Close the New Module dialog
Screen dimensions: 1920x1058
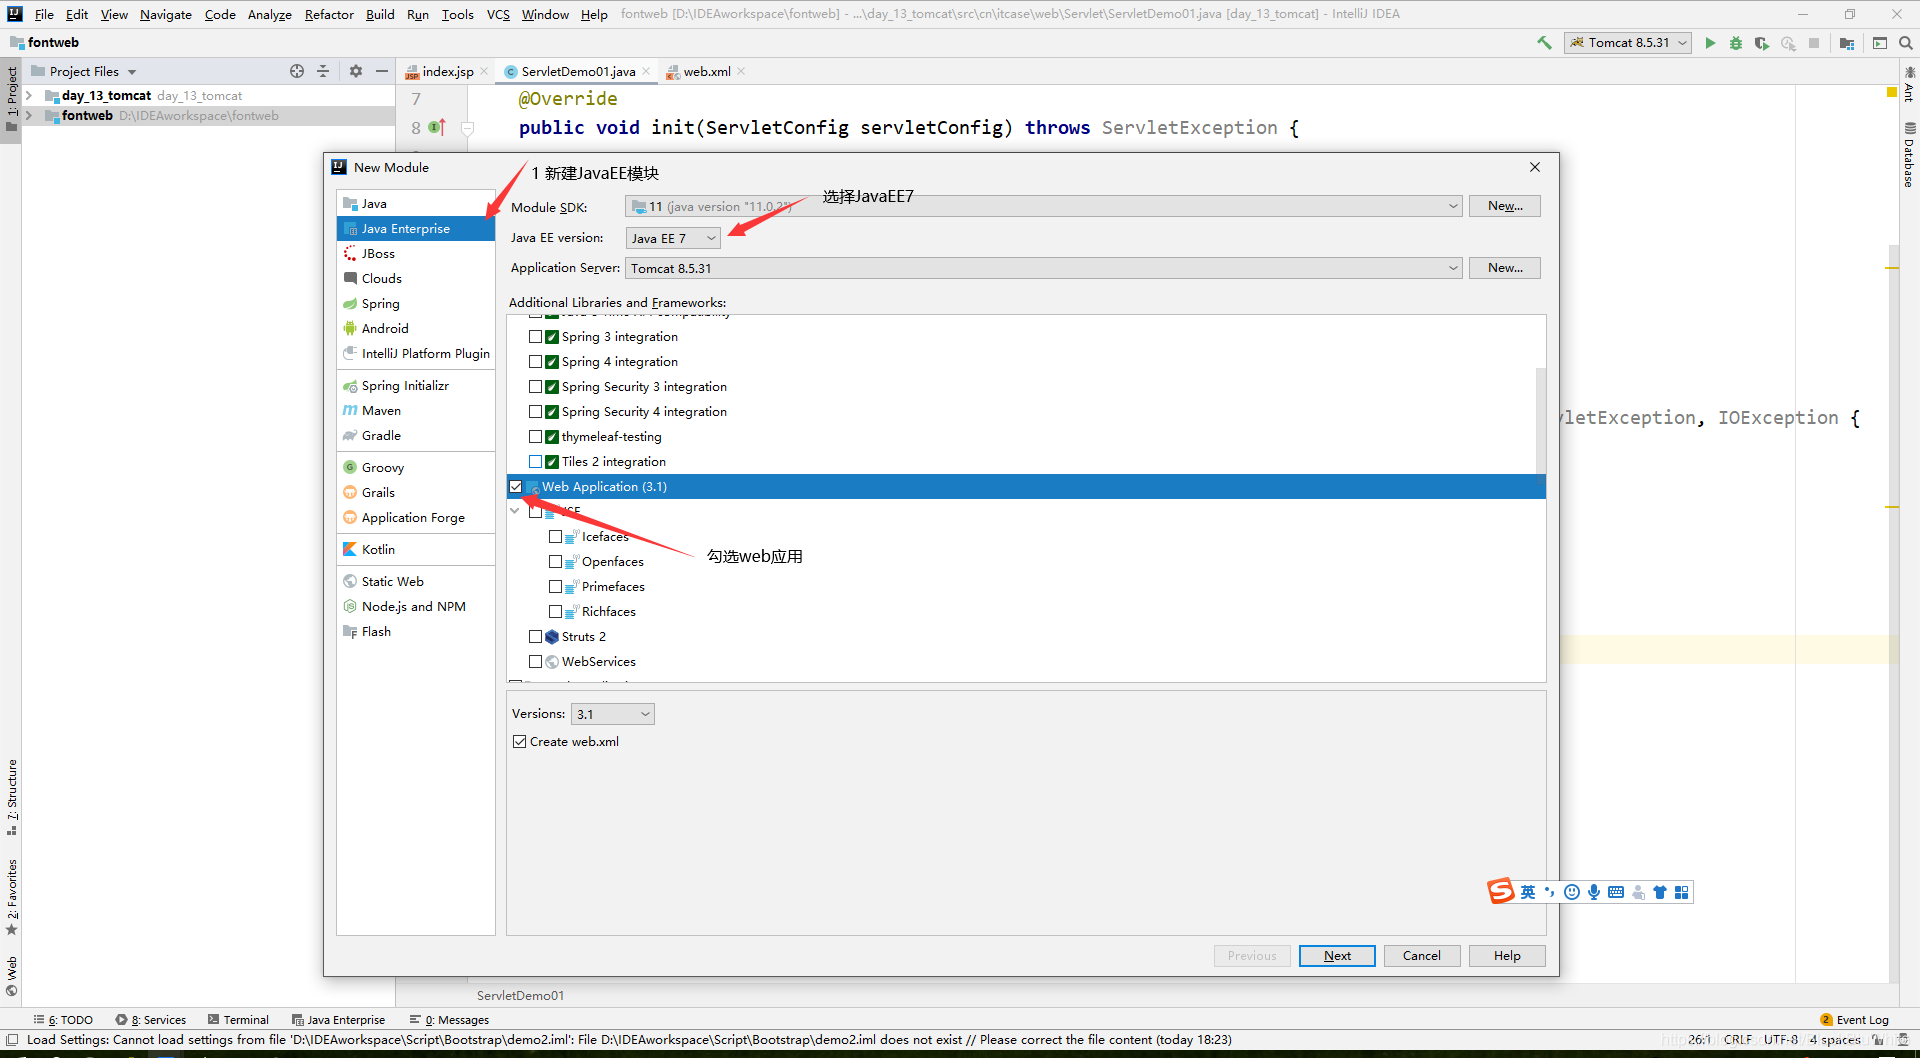tap(1535, 167)
